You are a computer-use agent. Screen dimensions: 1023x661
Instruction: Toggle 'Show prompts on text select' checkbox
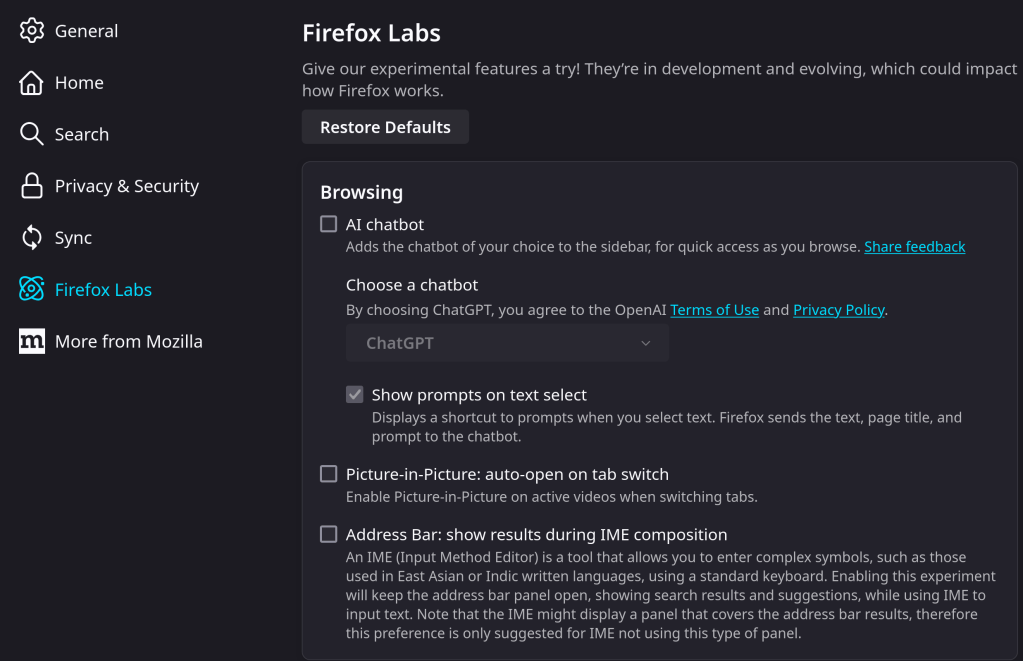click(355, 394)
